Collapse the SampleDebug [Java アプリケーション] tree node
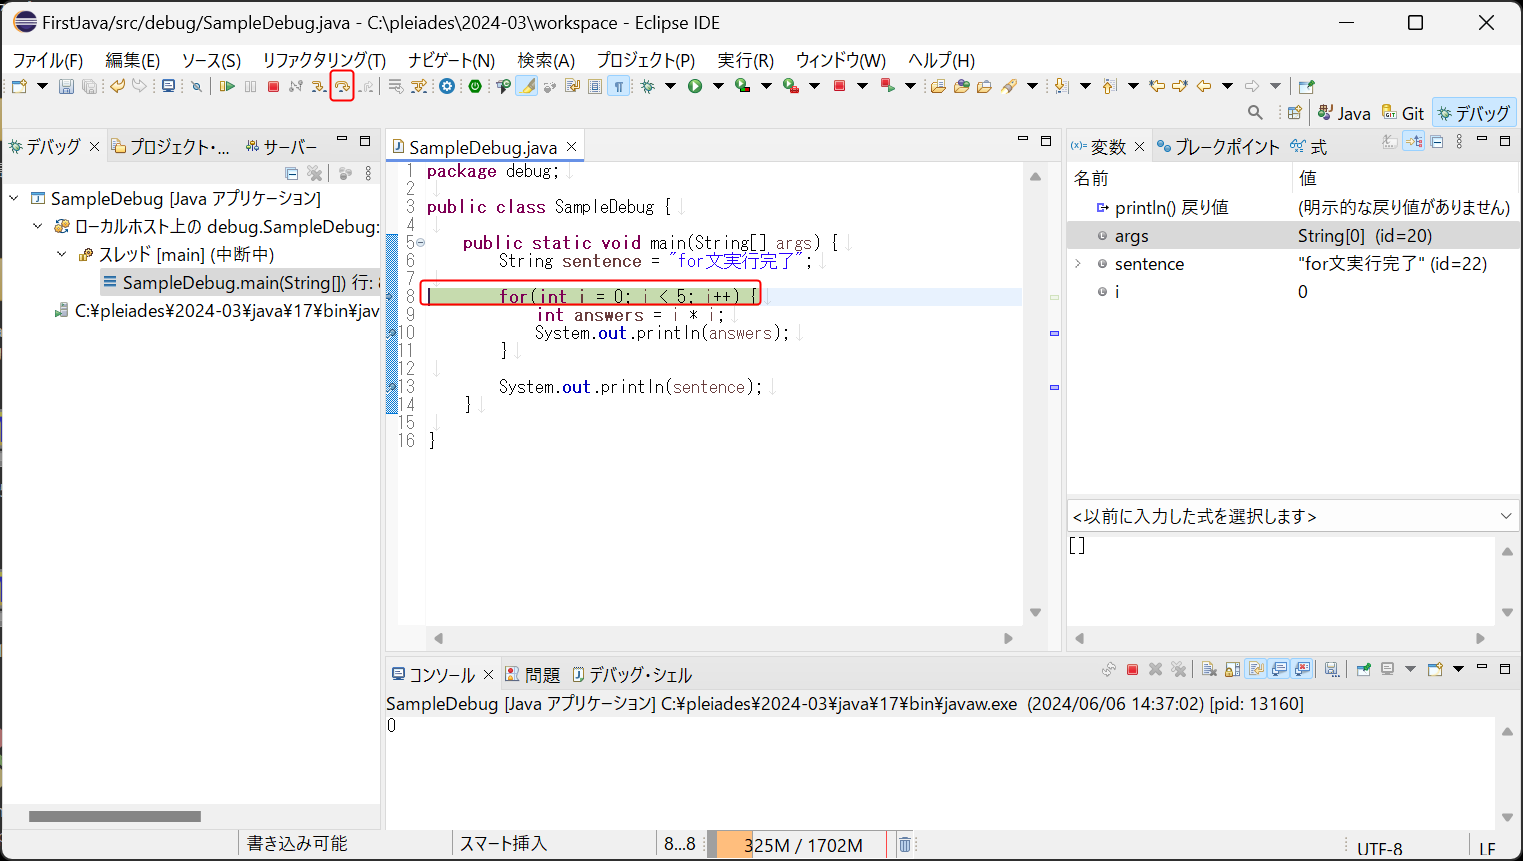Viewport: 1523px width, 862px height. pos(14,198)
